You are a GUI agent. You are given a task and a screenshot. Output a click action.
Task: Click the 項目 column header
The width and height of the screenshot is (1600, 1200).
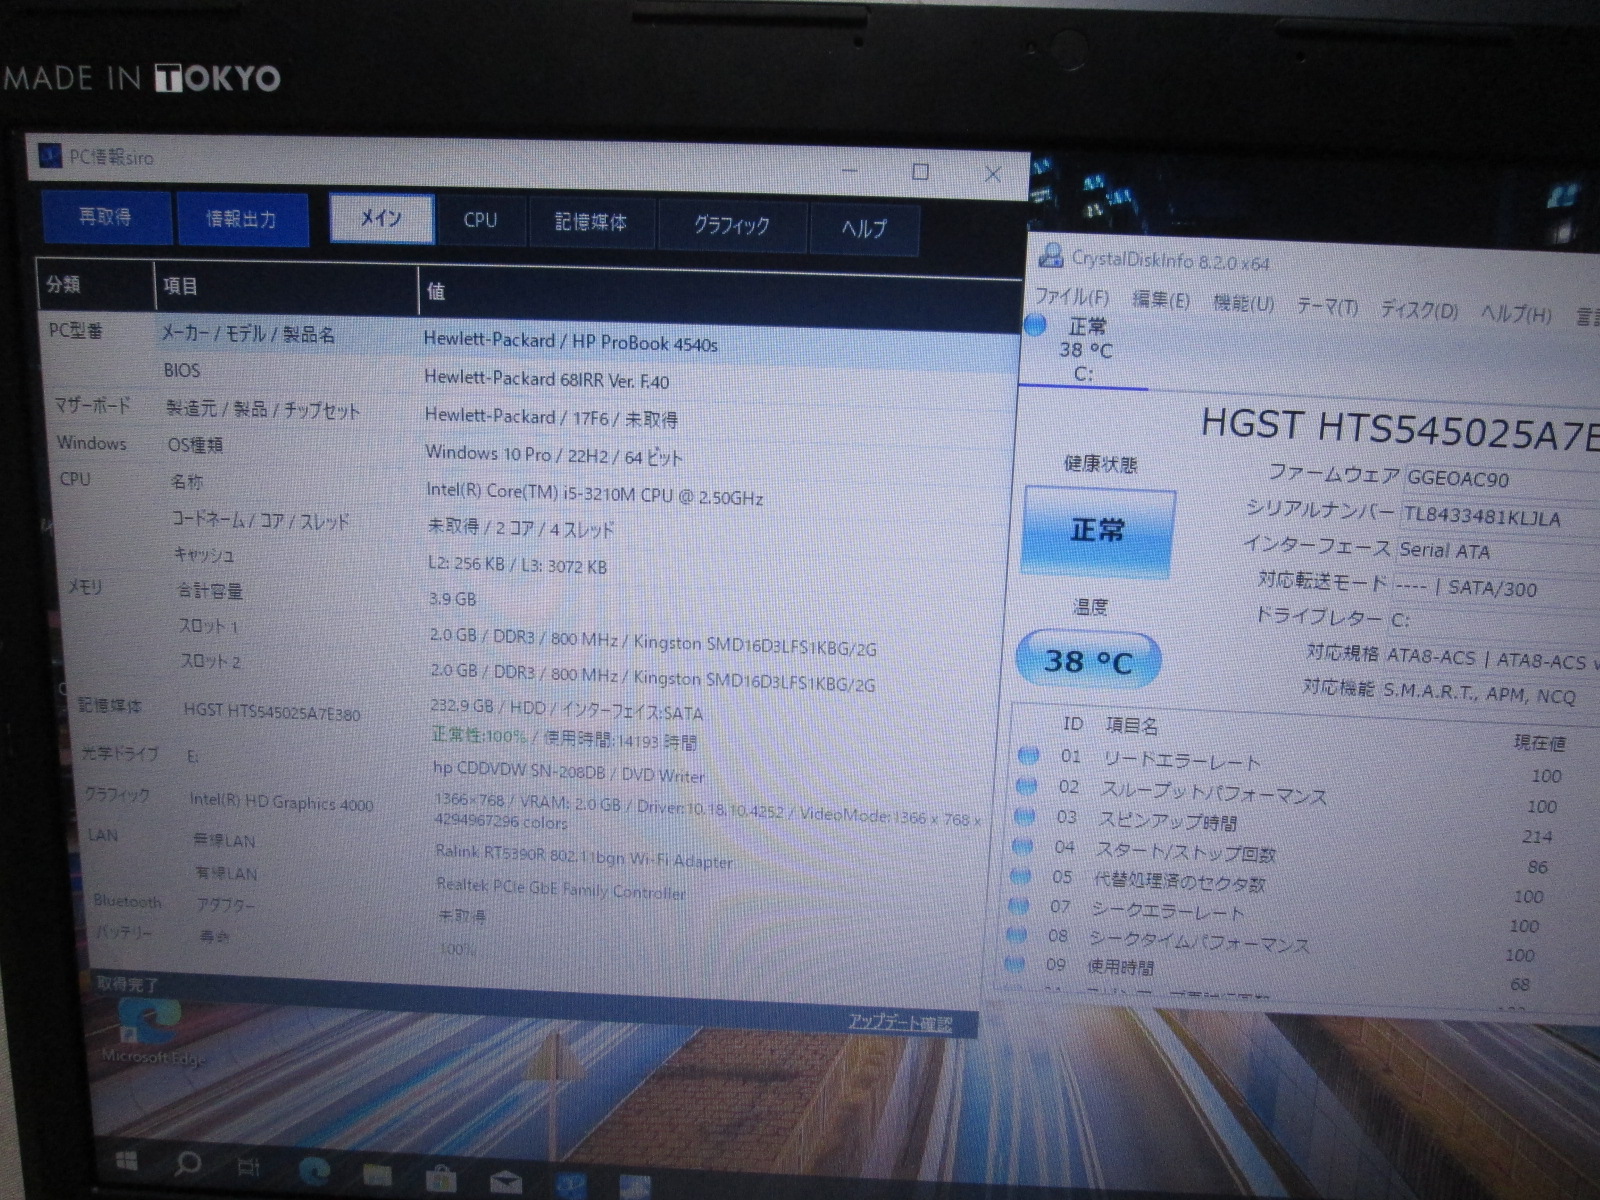pyautogui.click(x=287, y=288)
